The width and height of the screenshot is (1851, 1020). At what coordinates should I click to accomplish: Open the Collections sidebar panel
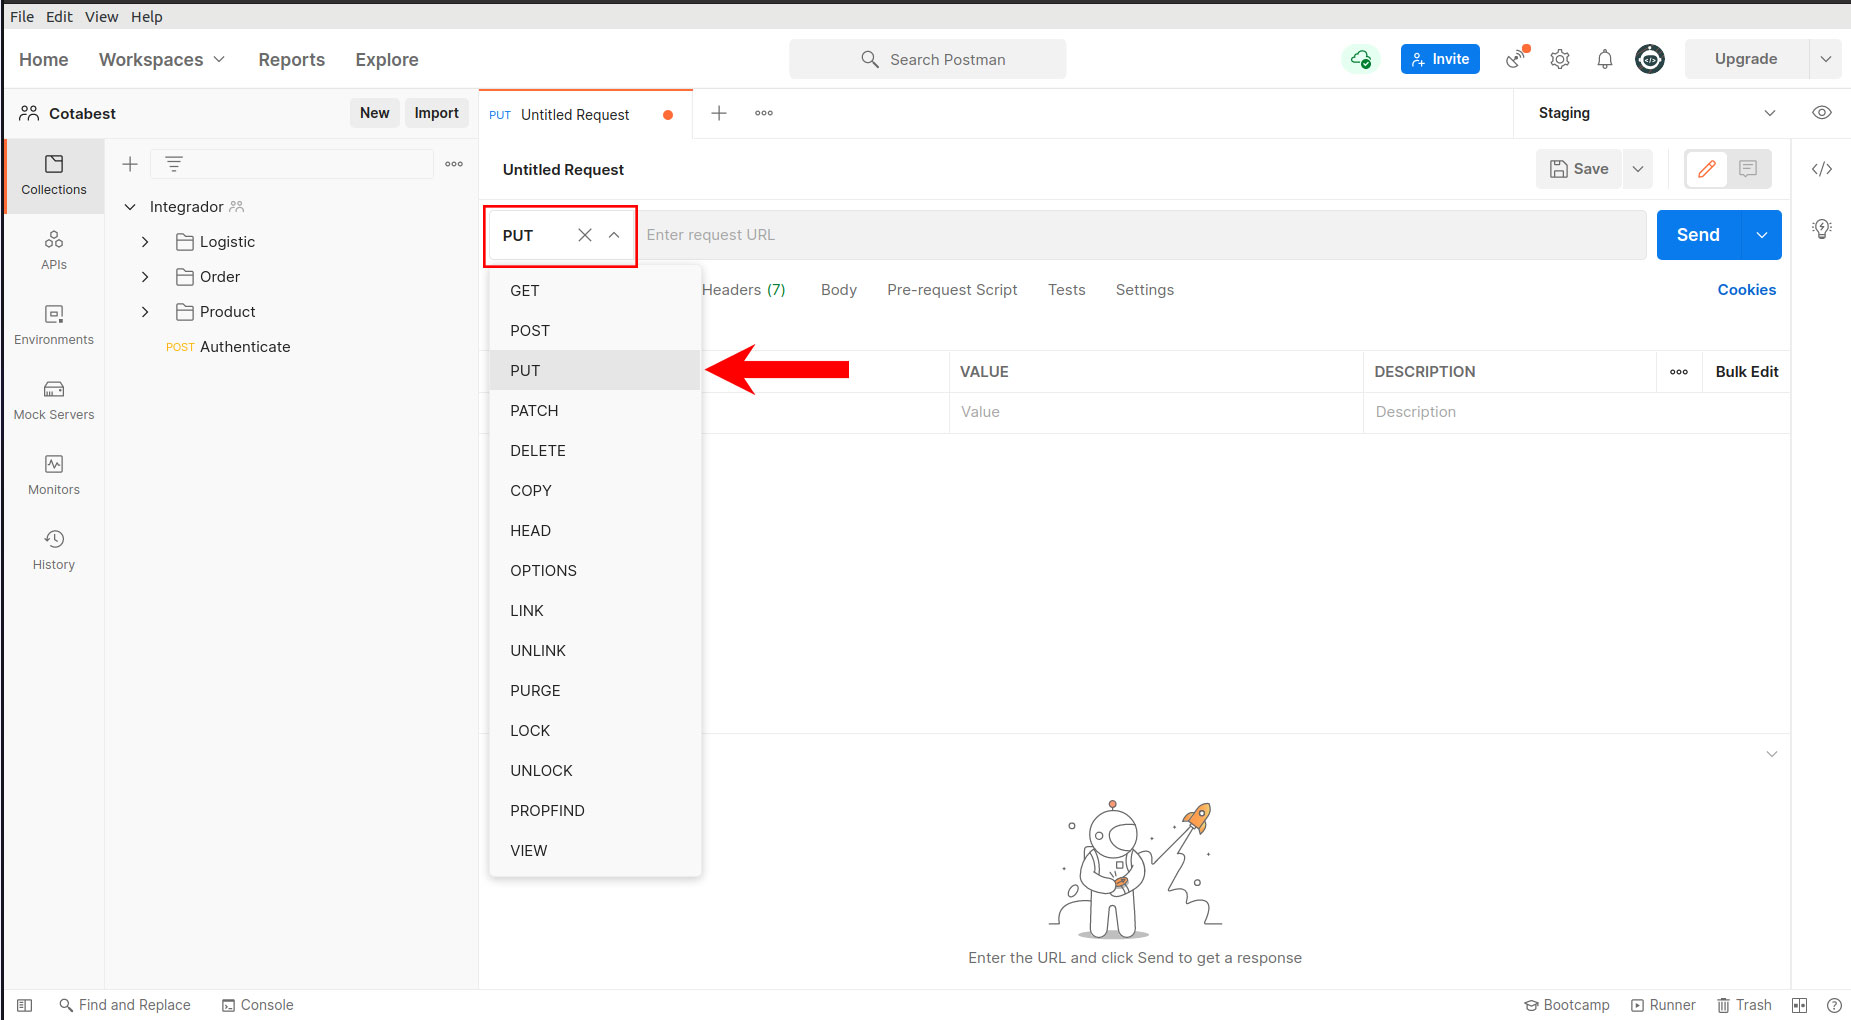tap(54, 175)
